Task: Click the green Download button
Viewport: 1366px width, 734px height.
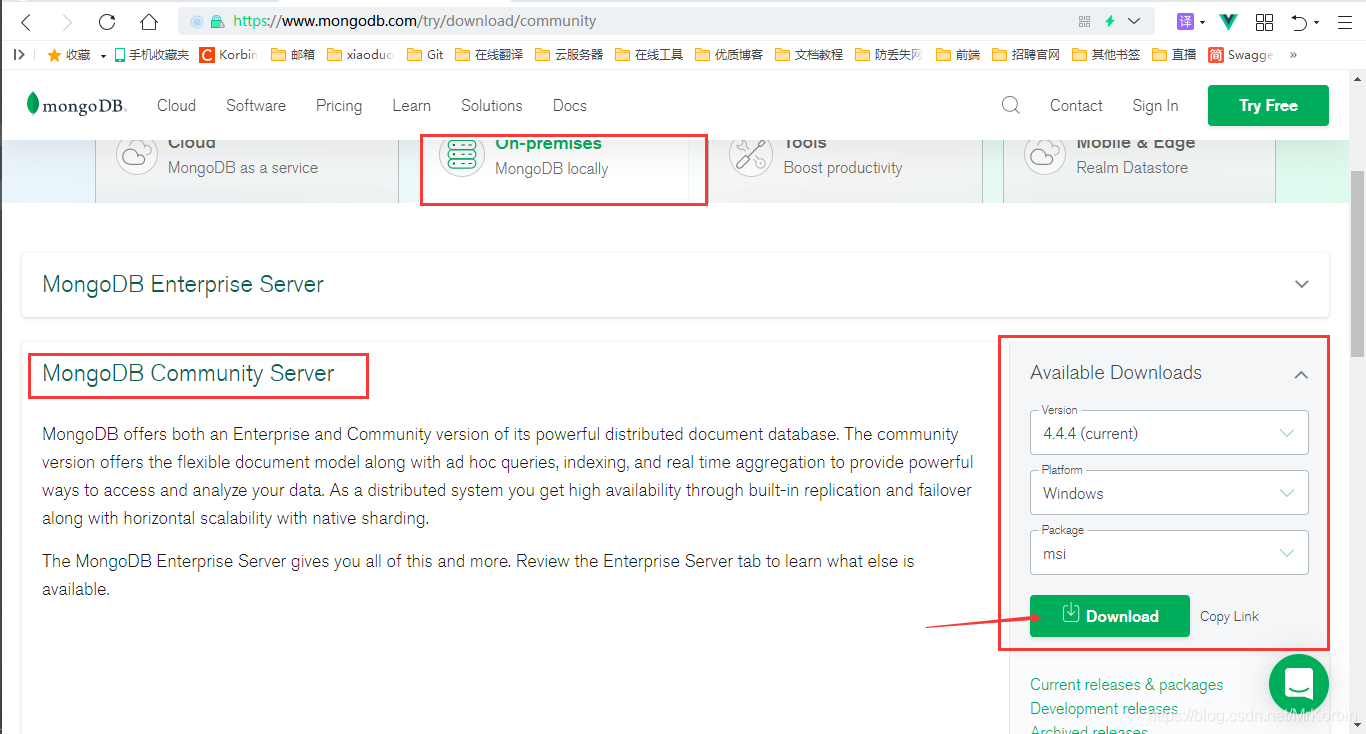Action: pyautogui.click(x=1110, y=616)
